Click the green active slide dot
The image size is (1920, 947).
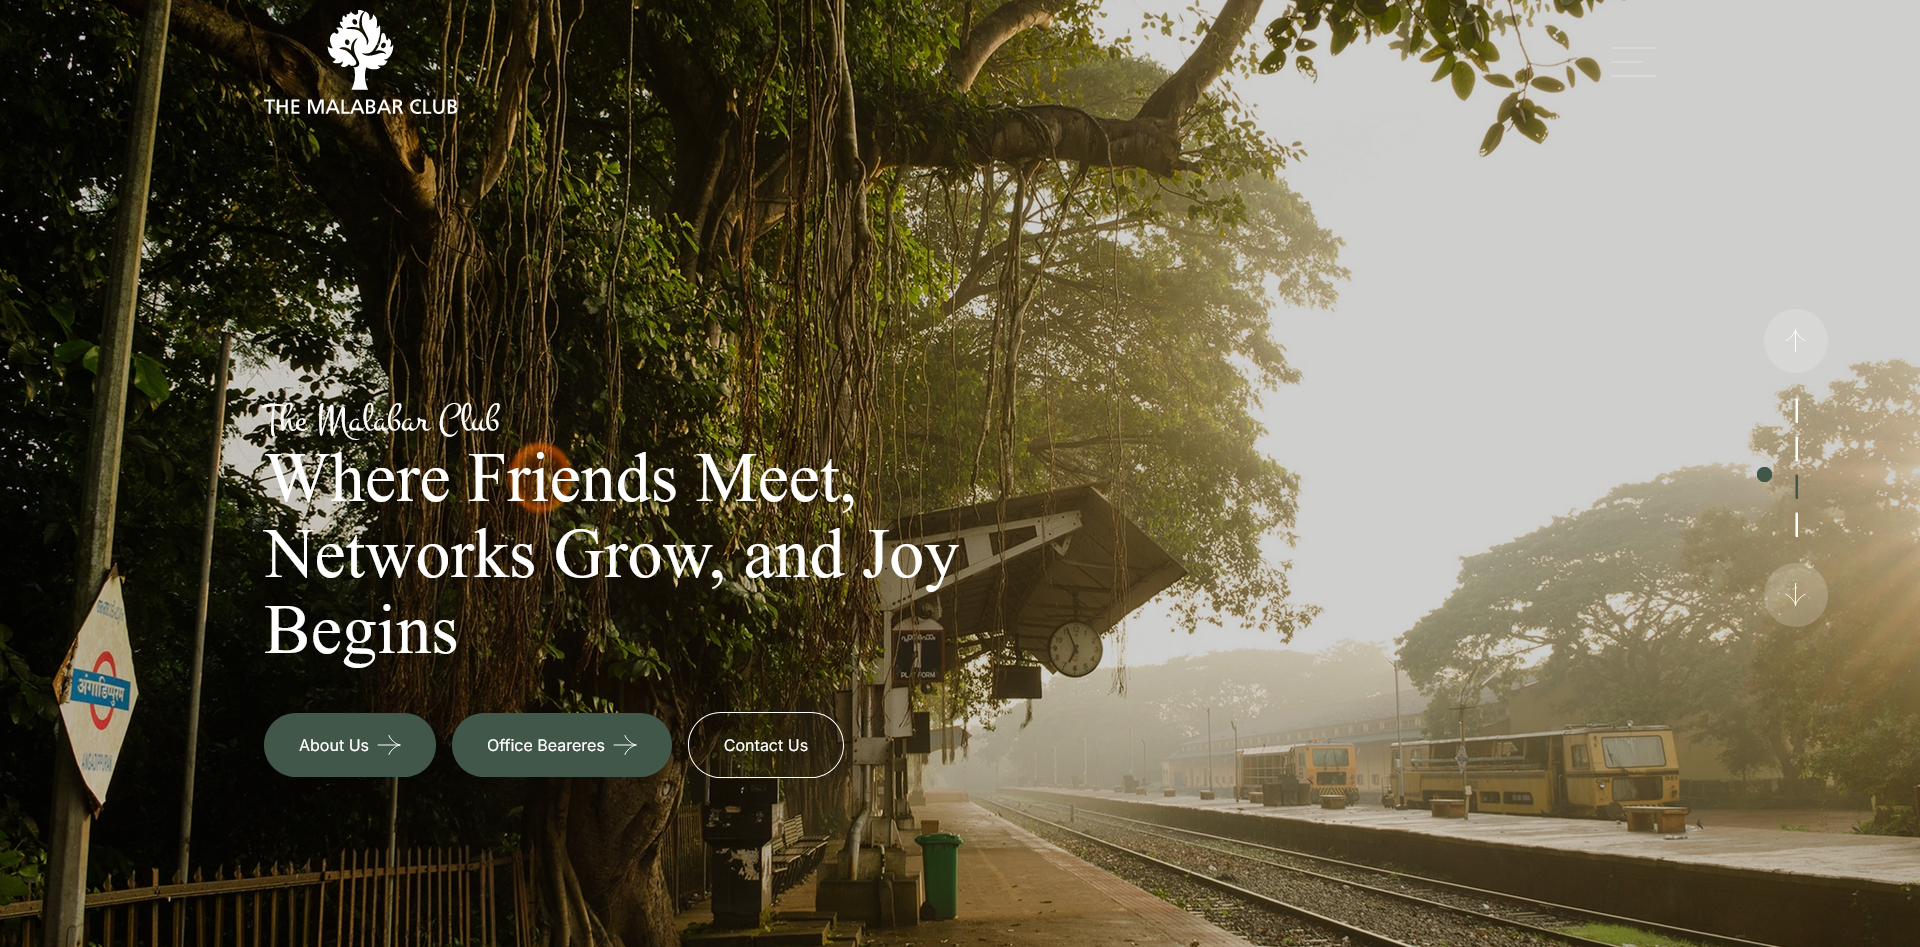coord(1764,474)
